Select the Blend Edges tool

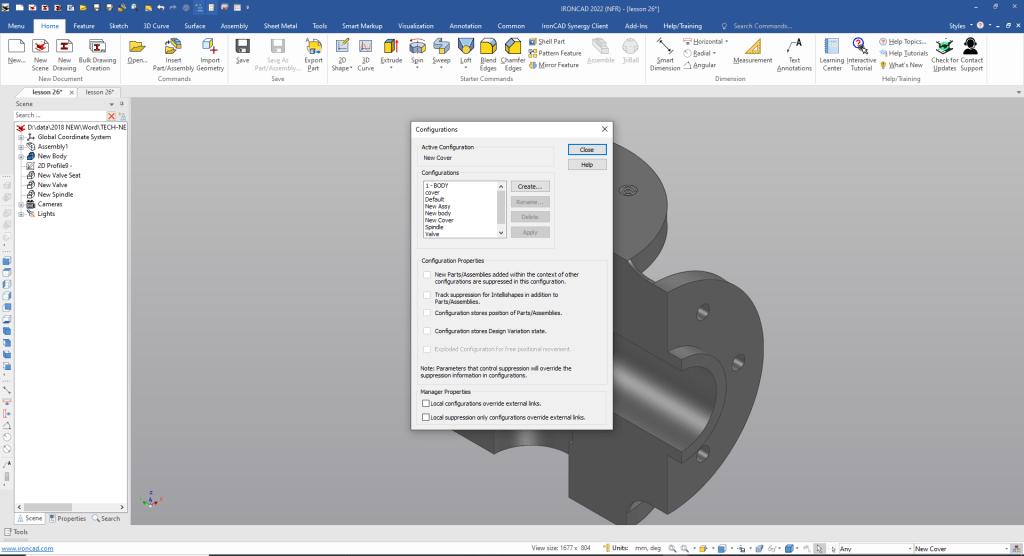[488, 46]
